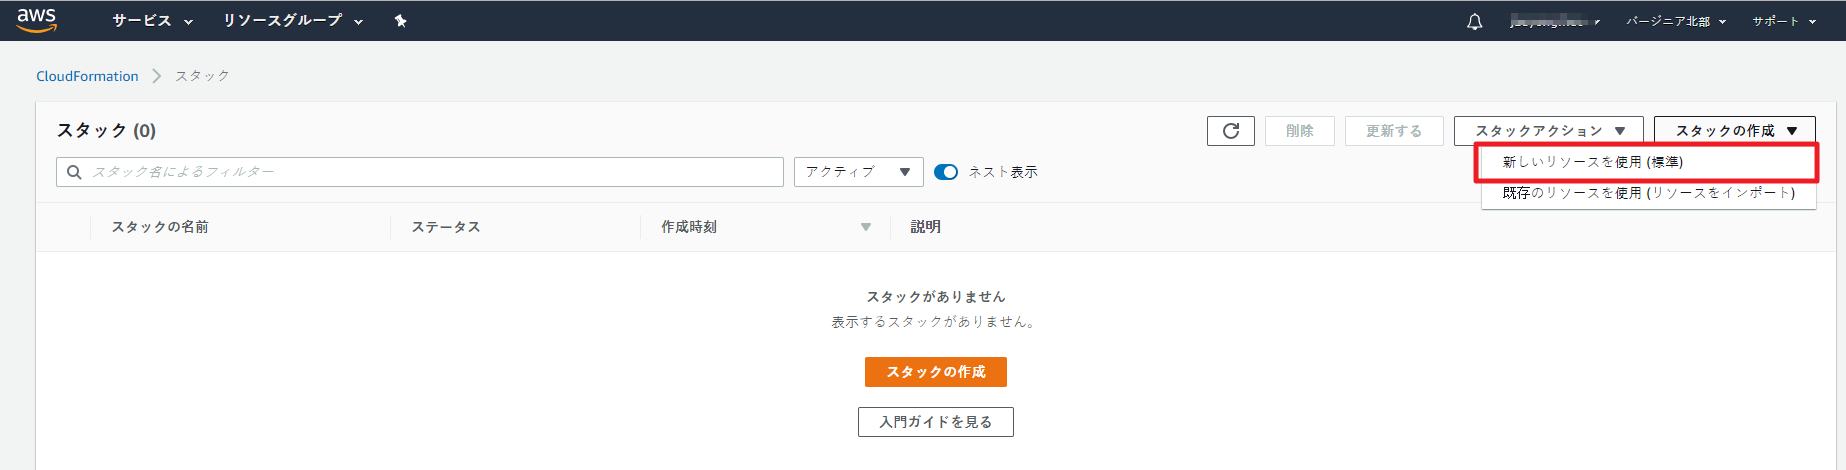Expand the スタックアクション dropdown

1548,131
